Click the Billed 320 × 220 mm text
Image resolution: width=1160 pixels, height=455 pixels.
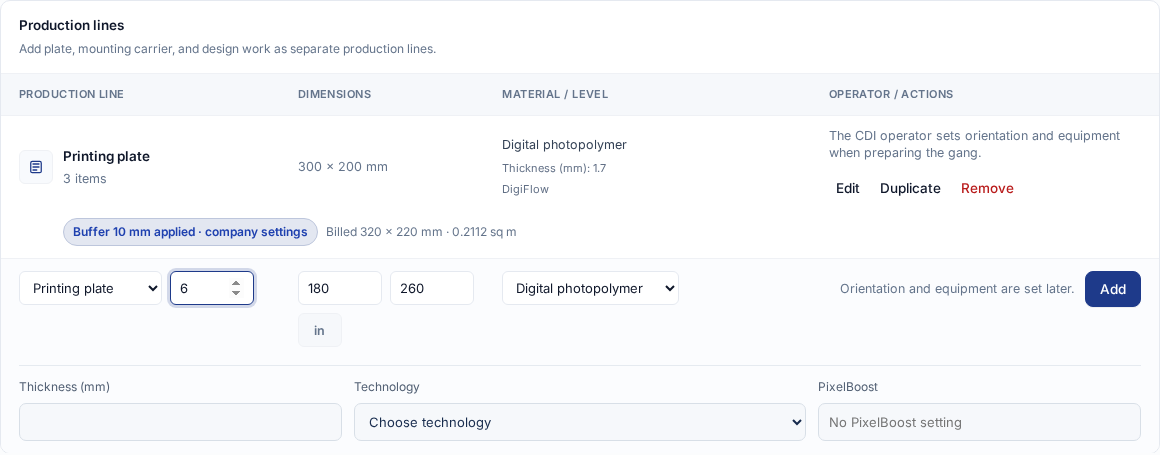click(421, 232)
